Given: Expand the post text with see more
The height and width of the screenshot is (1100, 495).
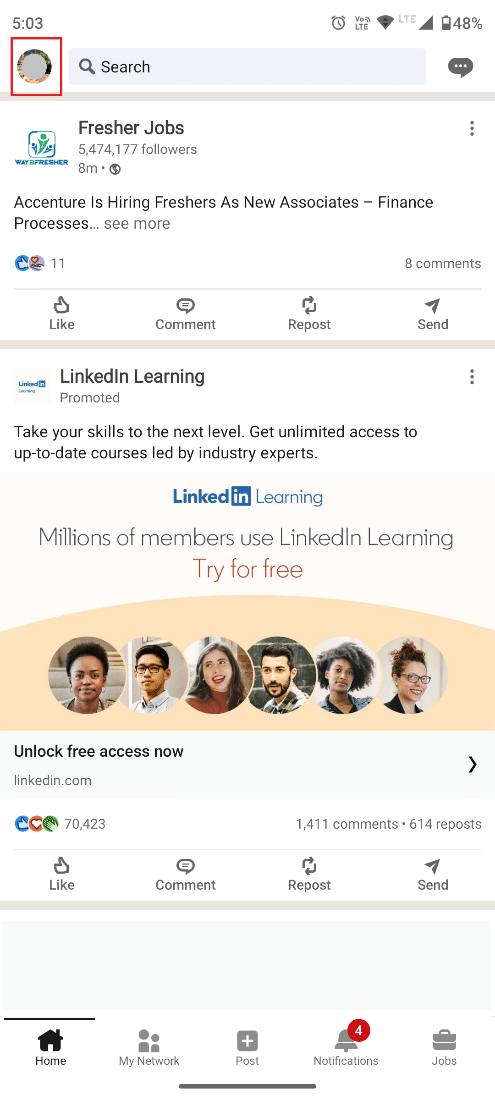Looking at the screenshot, I should [137, 224].
